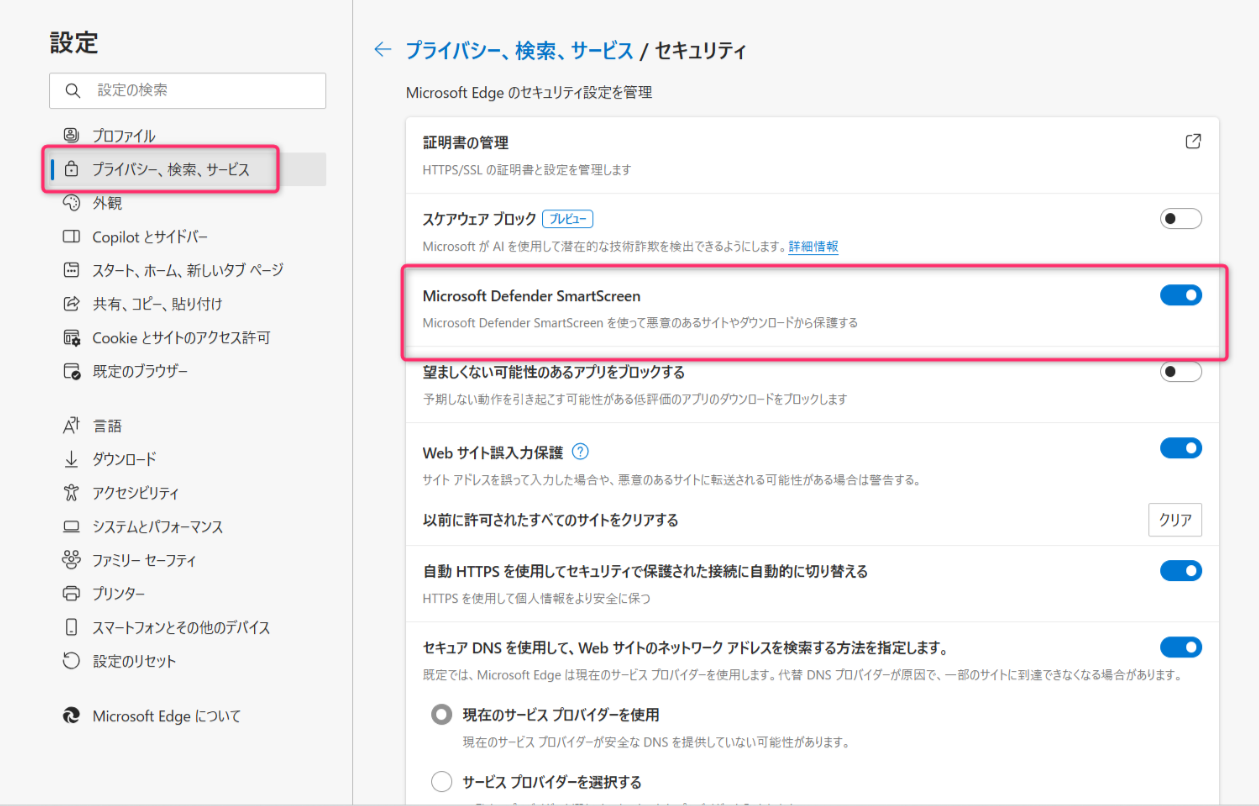Click text HTTPS/SSL の証明書と設定を管理します
Image resolution: width=1259 pixels, height=806 pixels.
point(527,170)
